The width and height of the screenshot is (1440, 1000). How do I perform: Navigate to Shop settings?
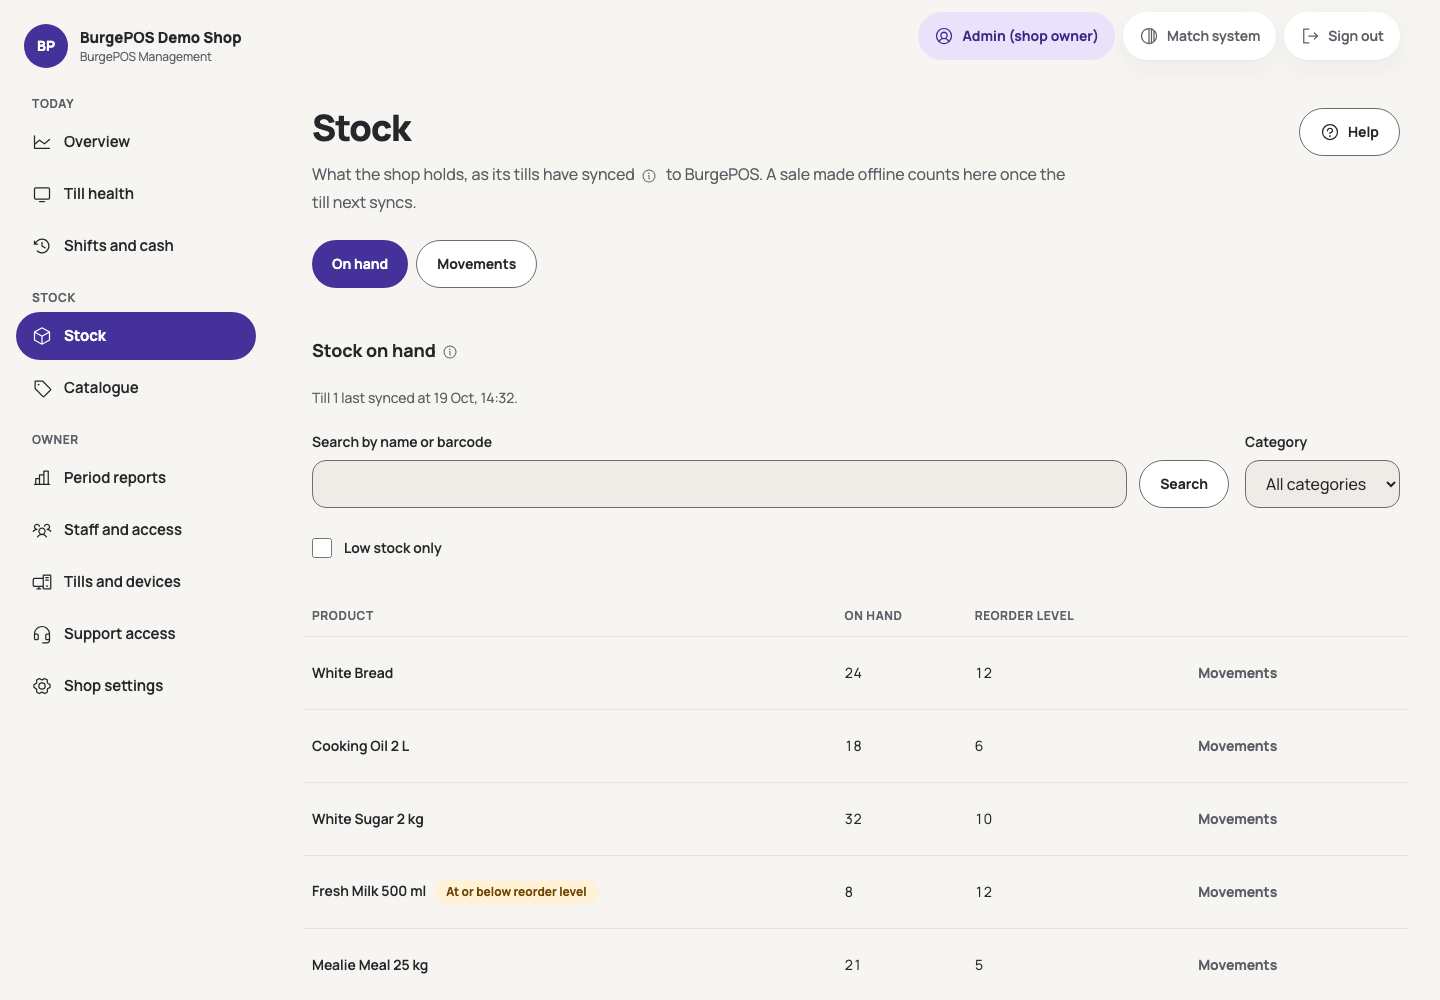[x=136, y=686]
